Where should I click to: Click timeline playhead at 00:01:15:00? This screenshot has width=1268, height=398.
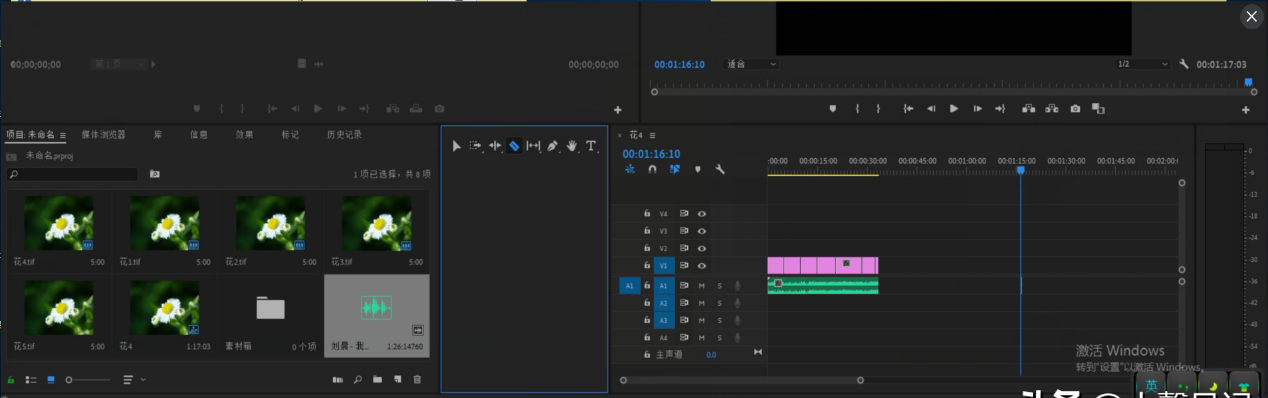click(1020, 171)
